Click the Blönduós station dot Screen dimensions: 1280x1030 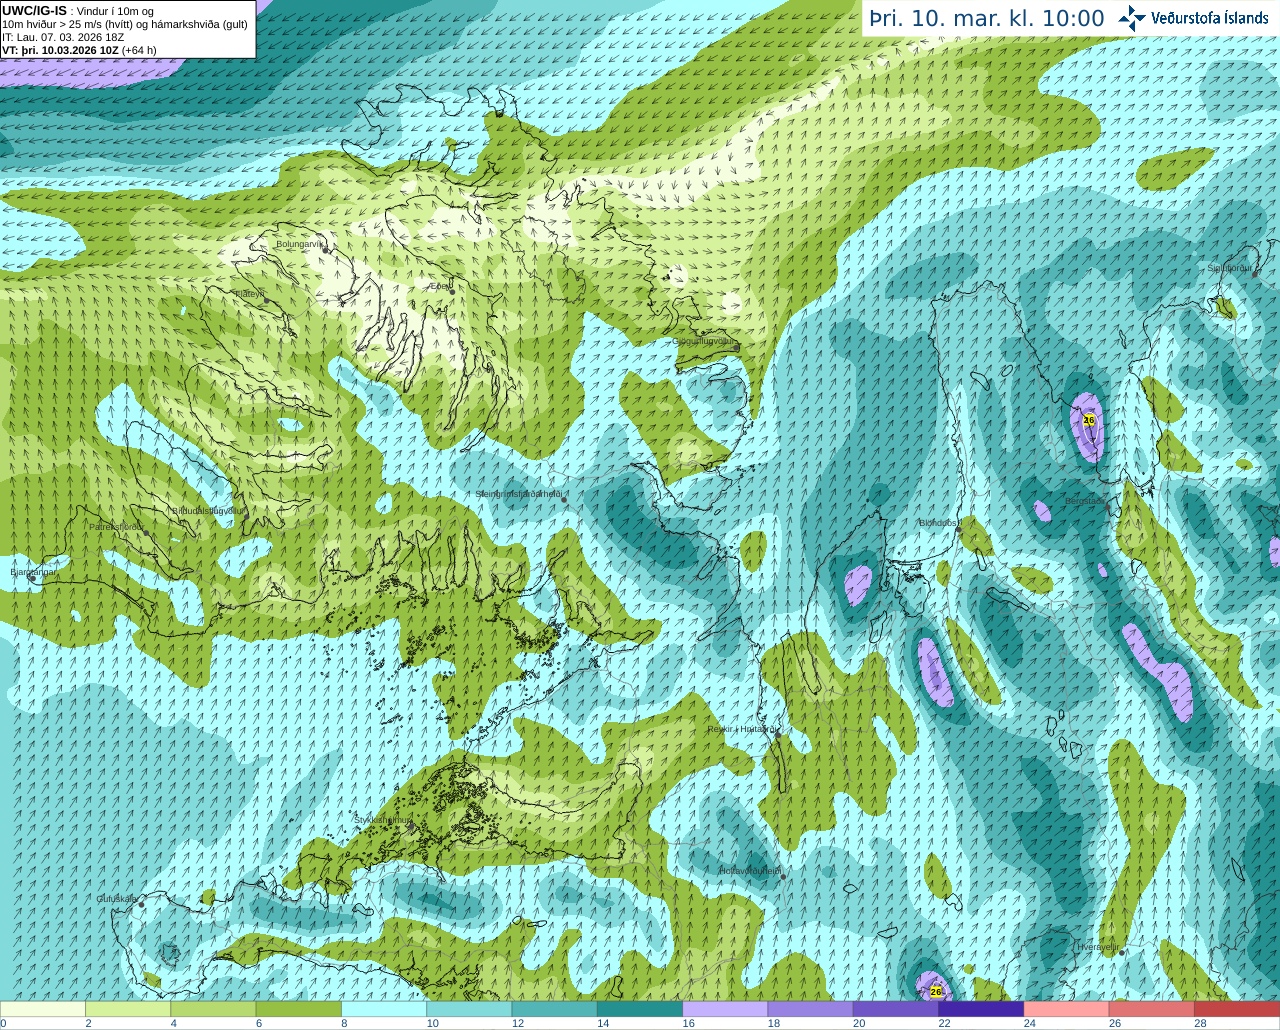coord(958,530)
